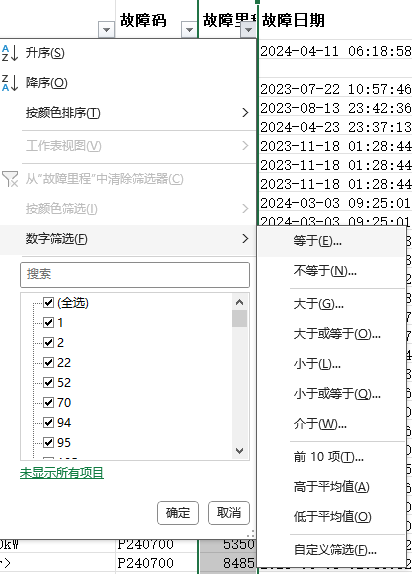Click cell 2024-03-03 09:25:01
This screenshot has height=574, width=412.
336,203
